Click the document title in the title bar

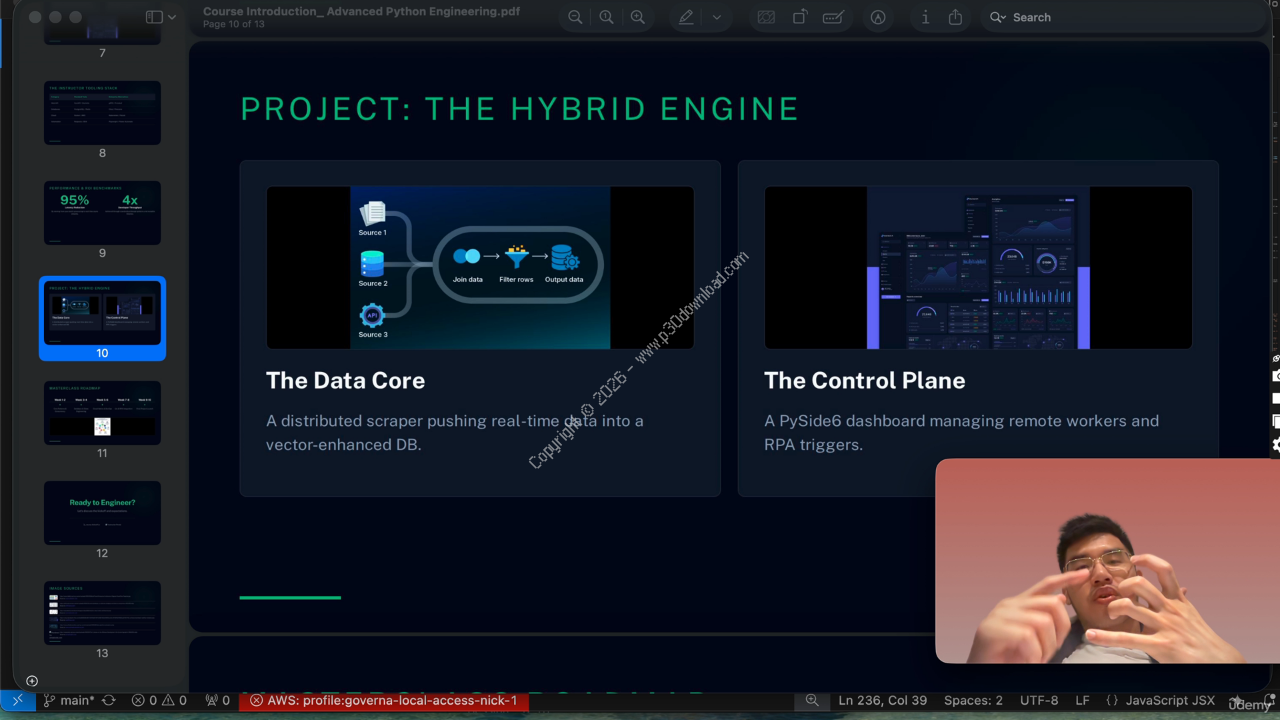361,11
